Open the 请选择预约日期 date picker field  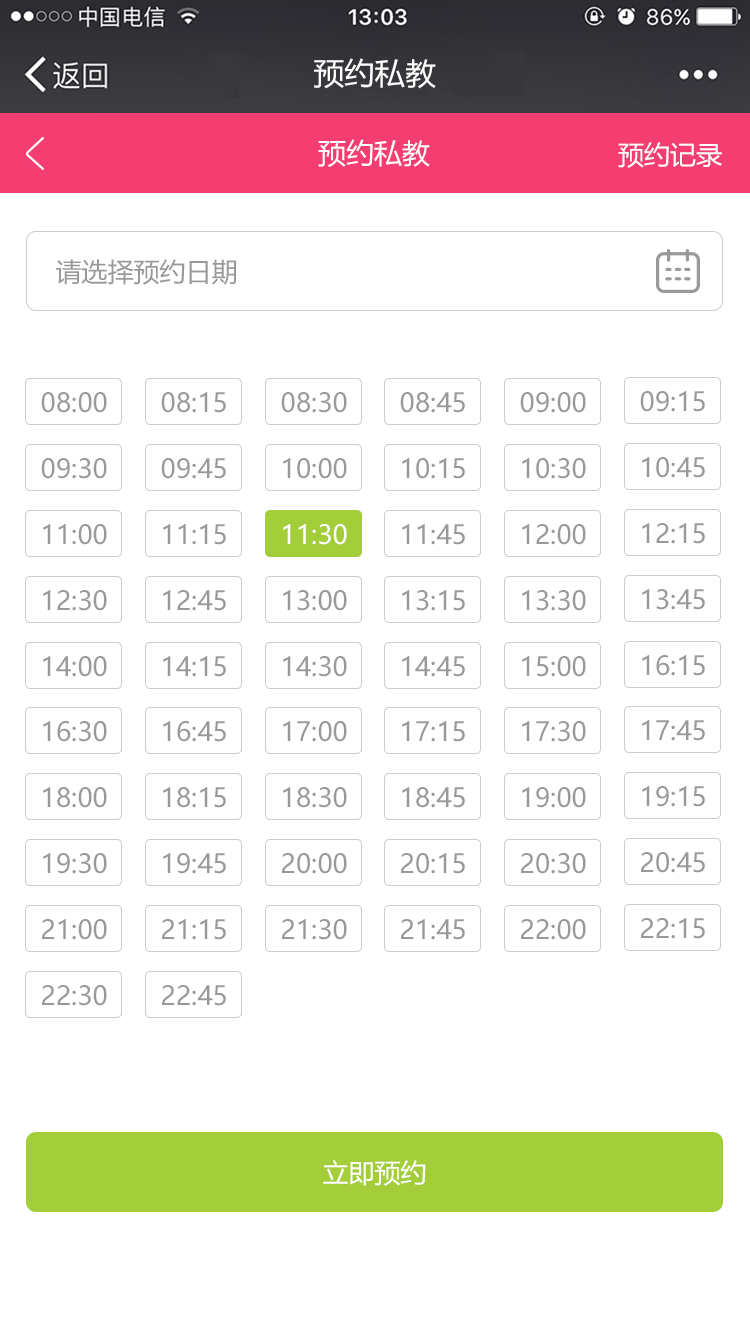[374, 271]
